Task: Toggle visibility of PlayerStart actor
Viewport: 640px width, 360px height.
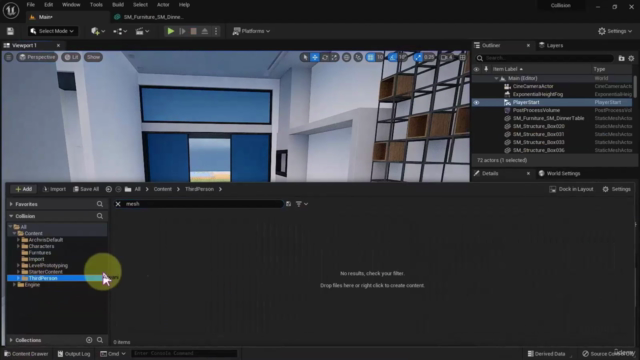Action: [476, 102]
